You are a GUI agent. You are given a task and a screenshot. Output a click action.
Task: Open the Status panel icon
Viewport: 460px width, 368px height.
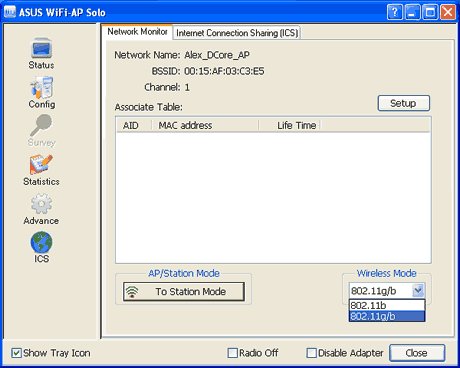click(41, 48)
